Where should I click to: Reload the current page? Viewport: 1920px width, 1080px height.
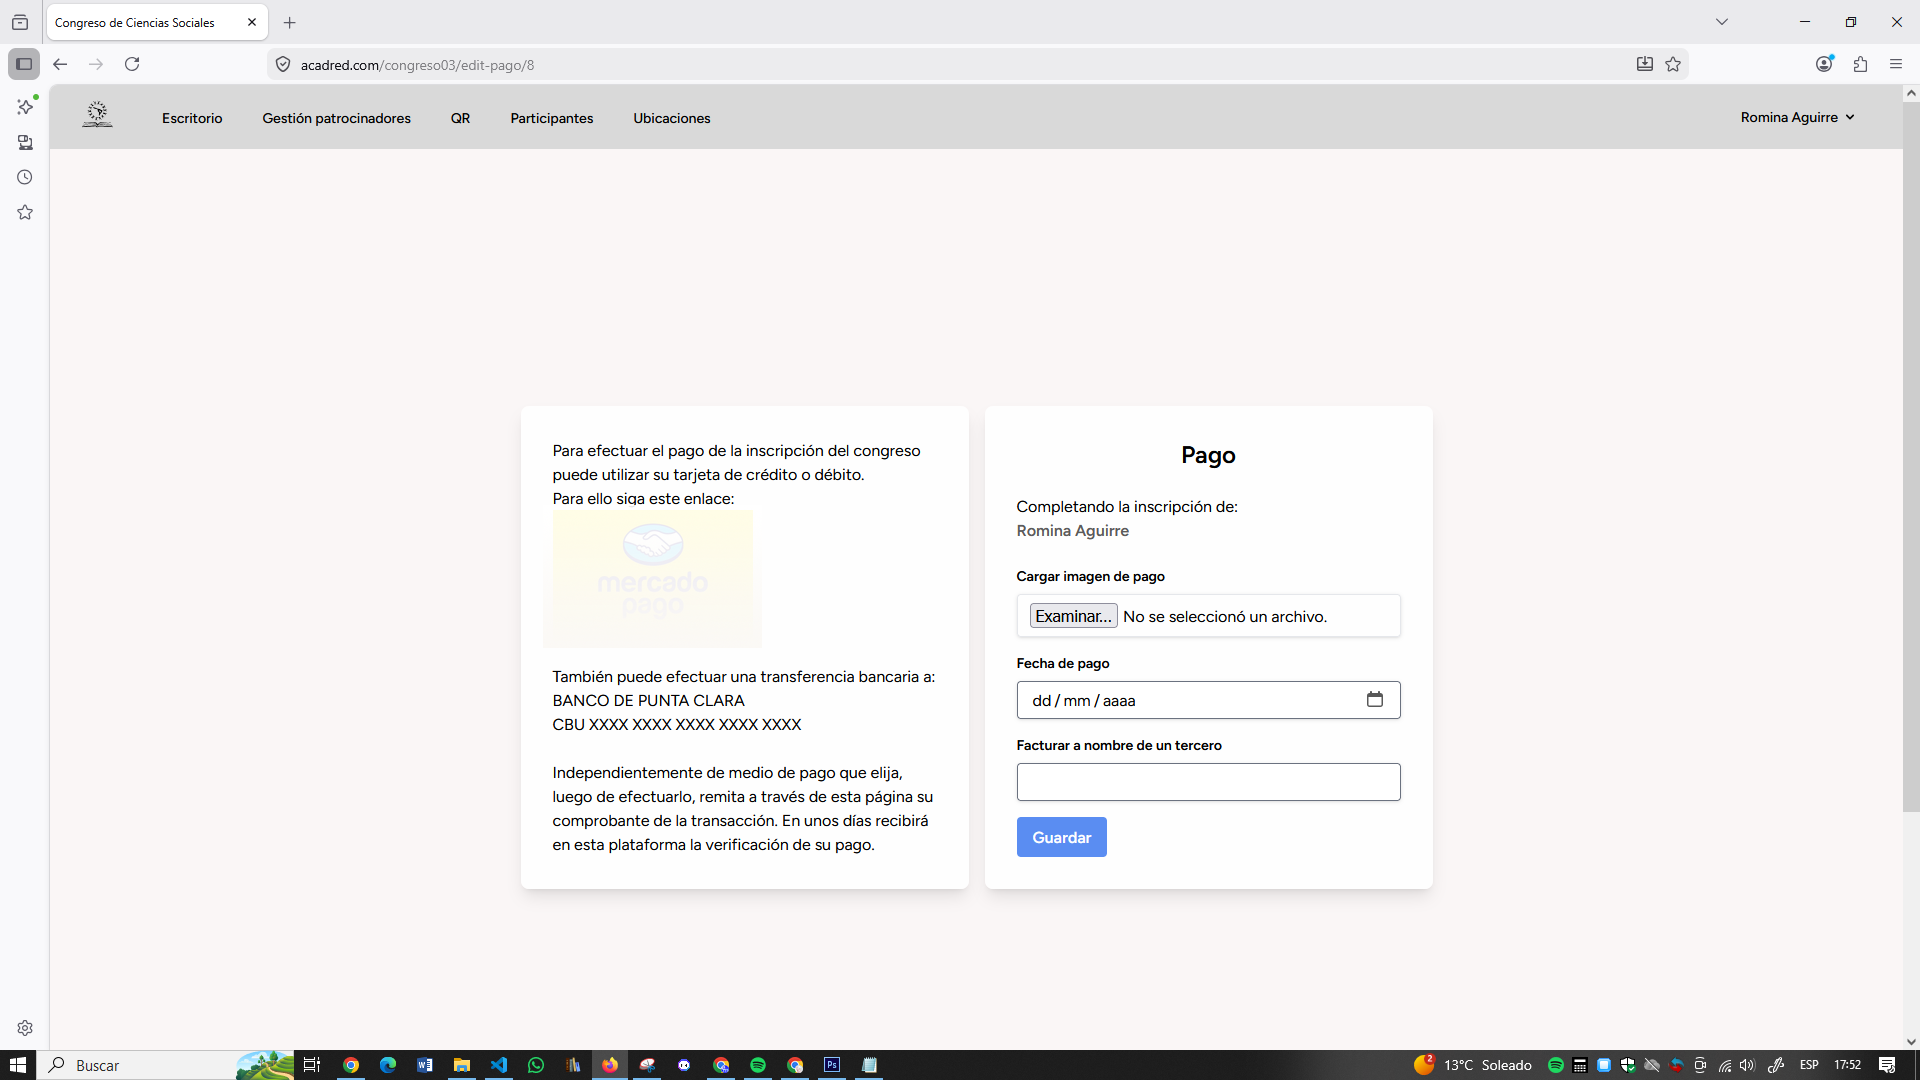tap(132, 64)
